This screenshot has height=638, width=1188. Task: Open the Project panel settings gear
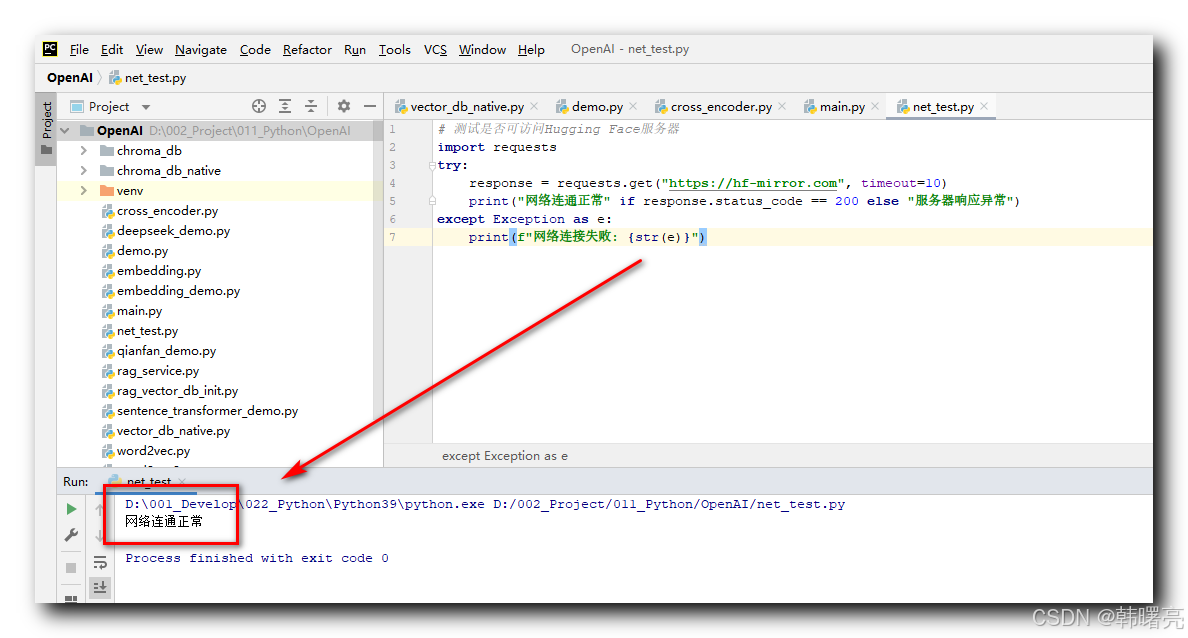344,106
